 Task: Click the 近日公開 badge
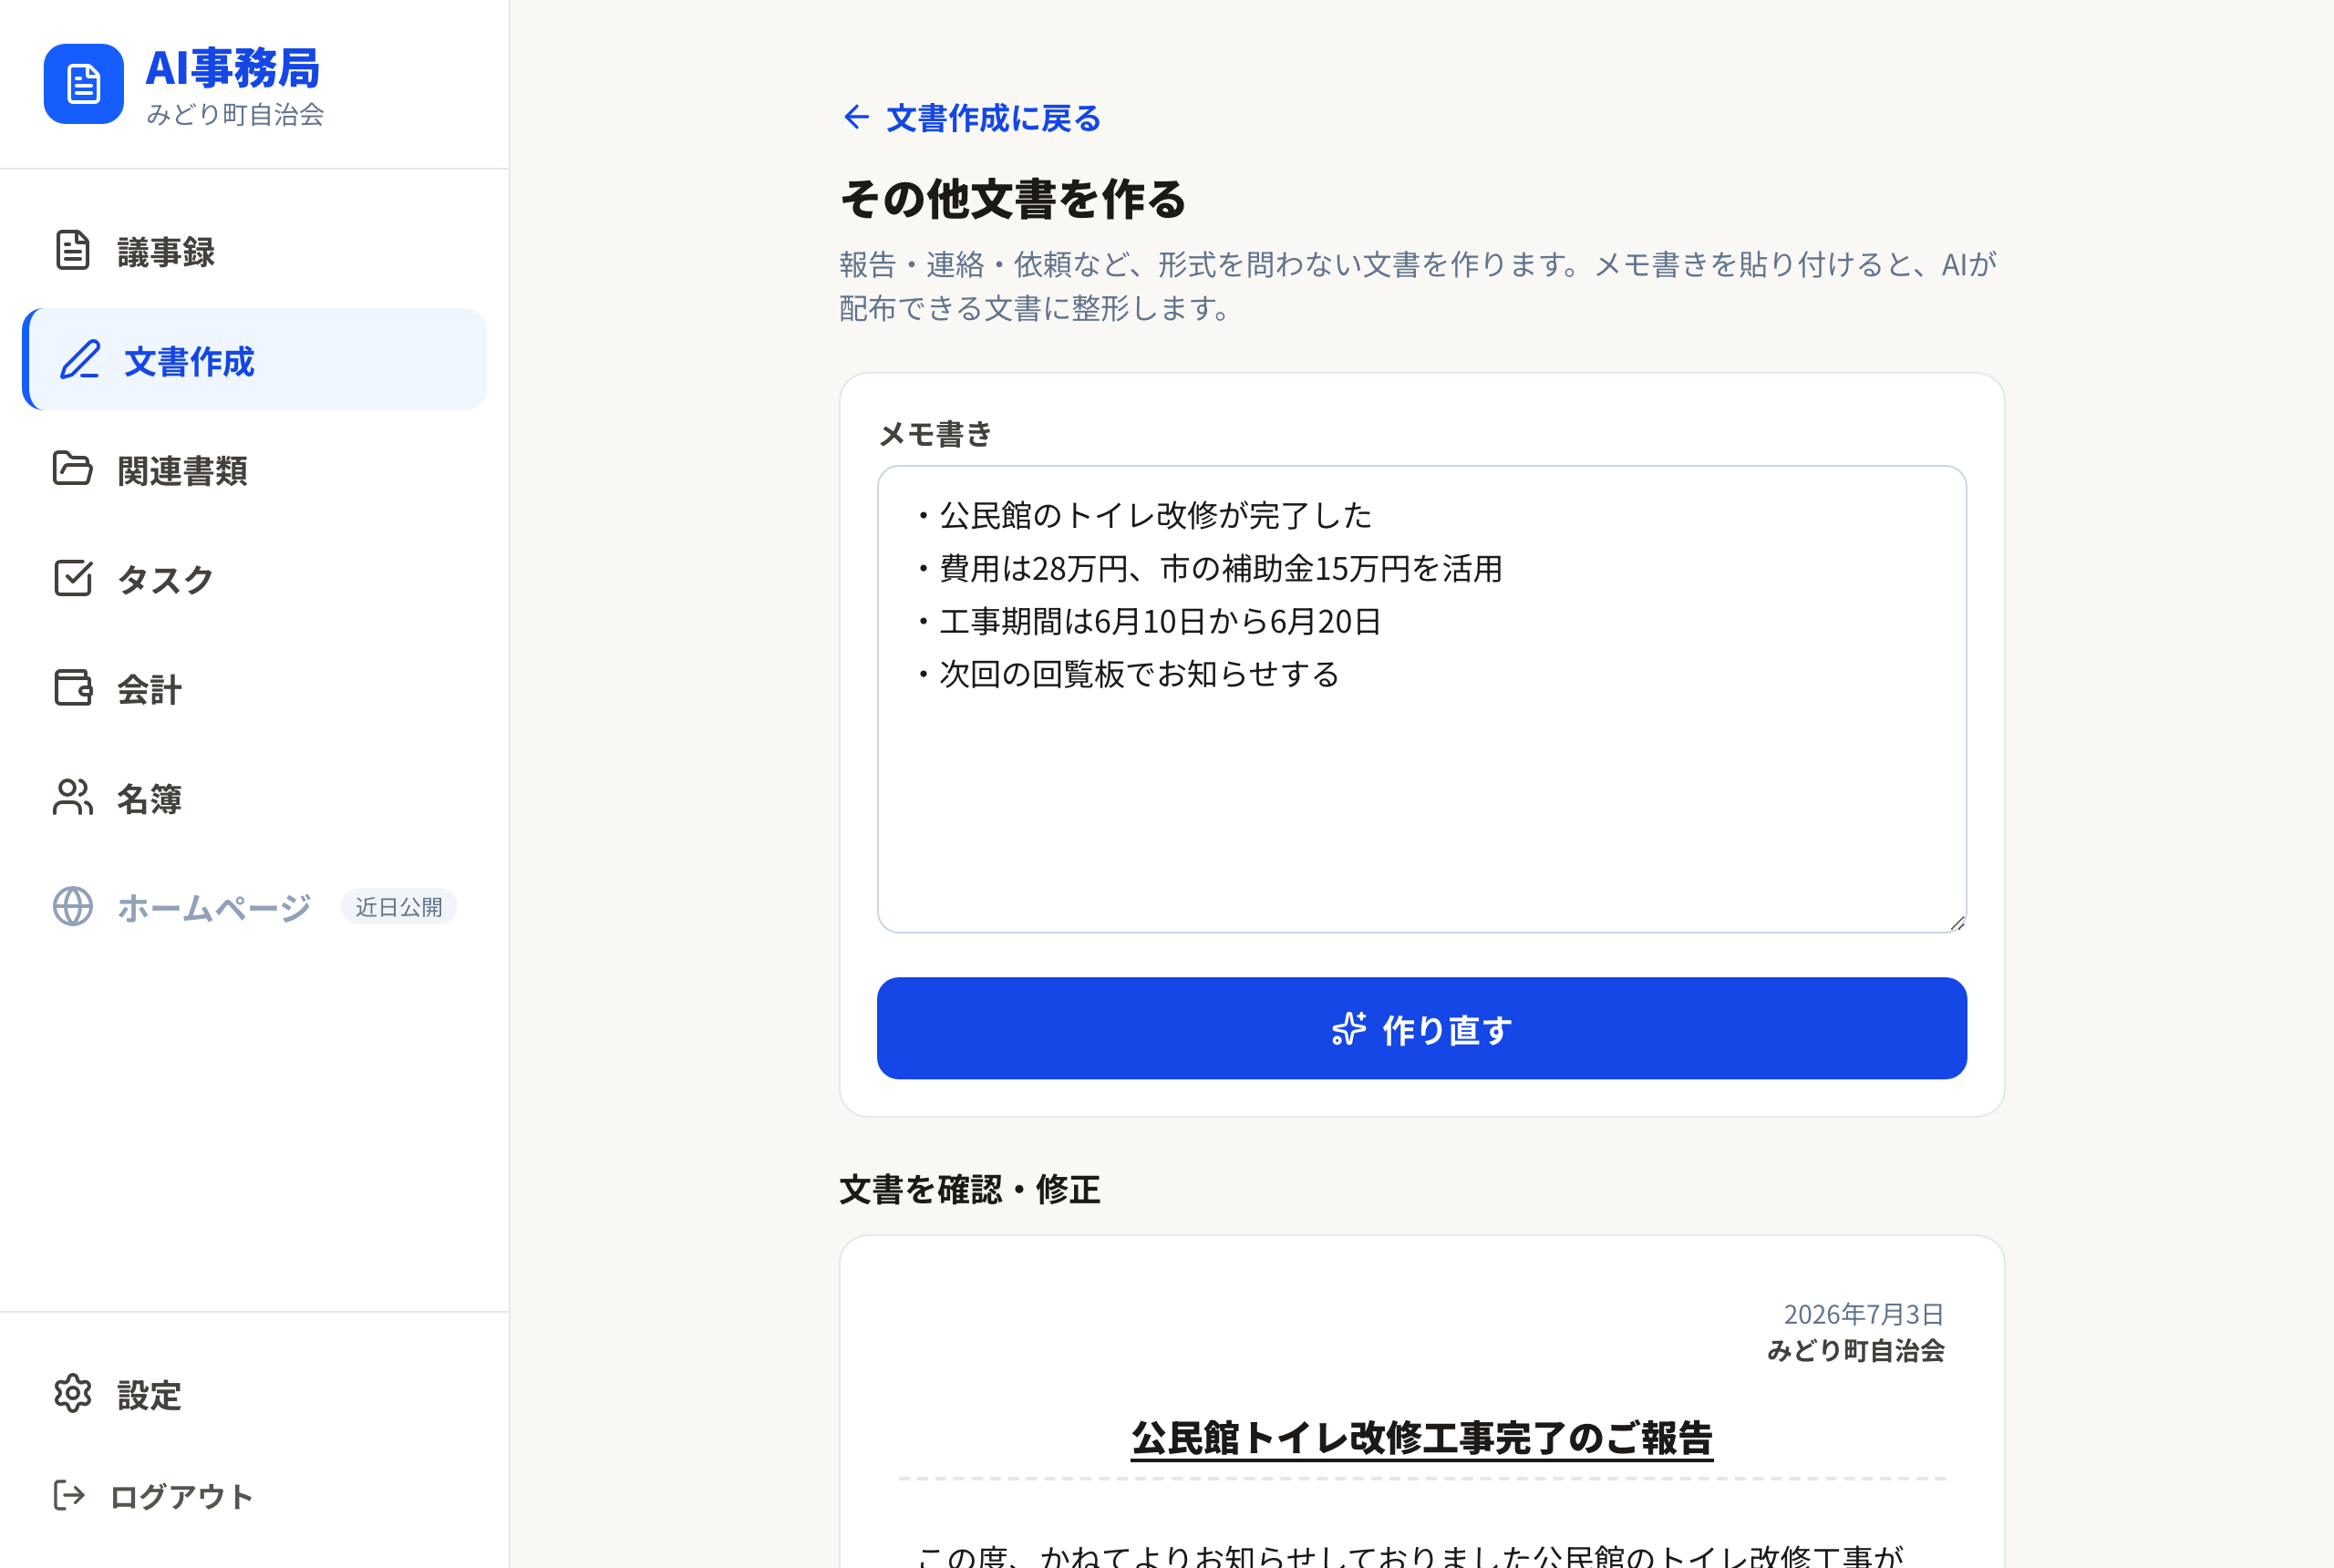tap(399, 906)
